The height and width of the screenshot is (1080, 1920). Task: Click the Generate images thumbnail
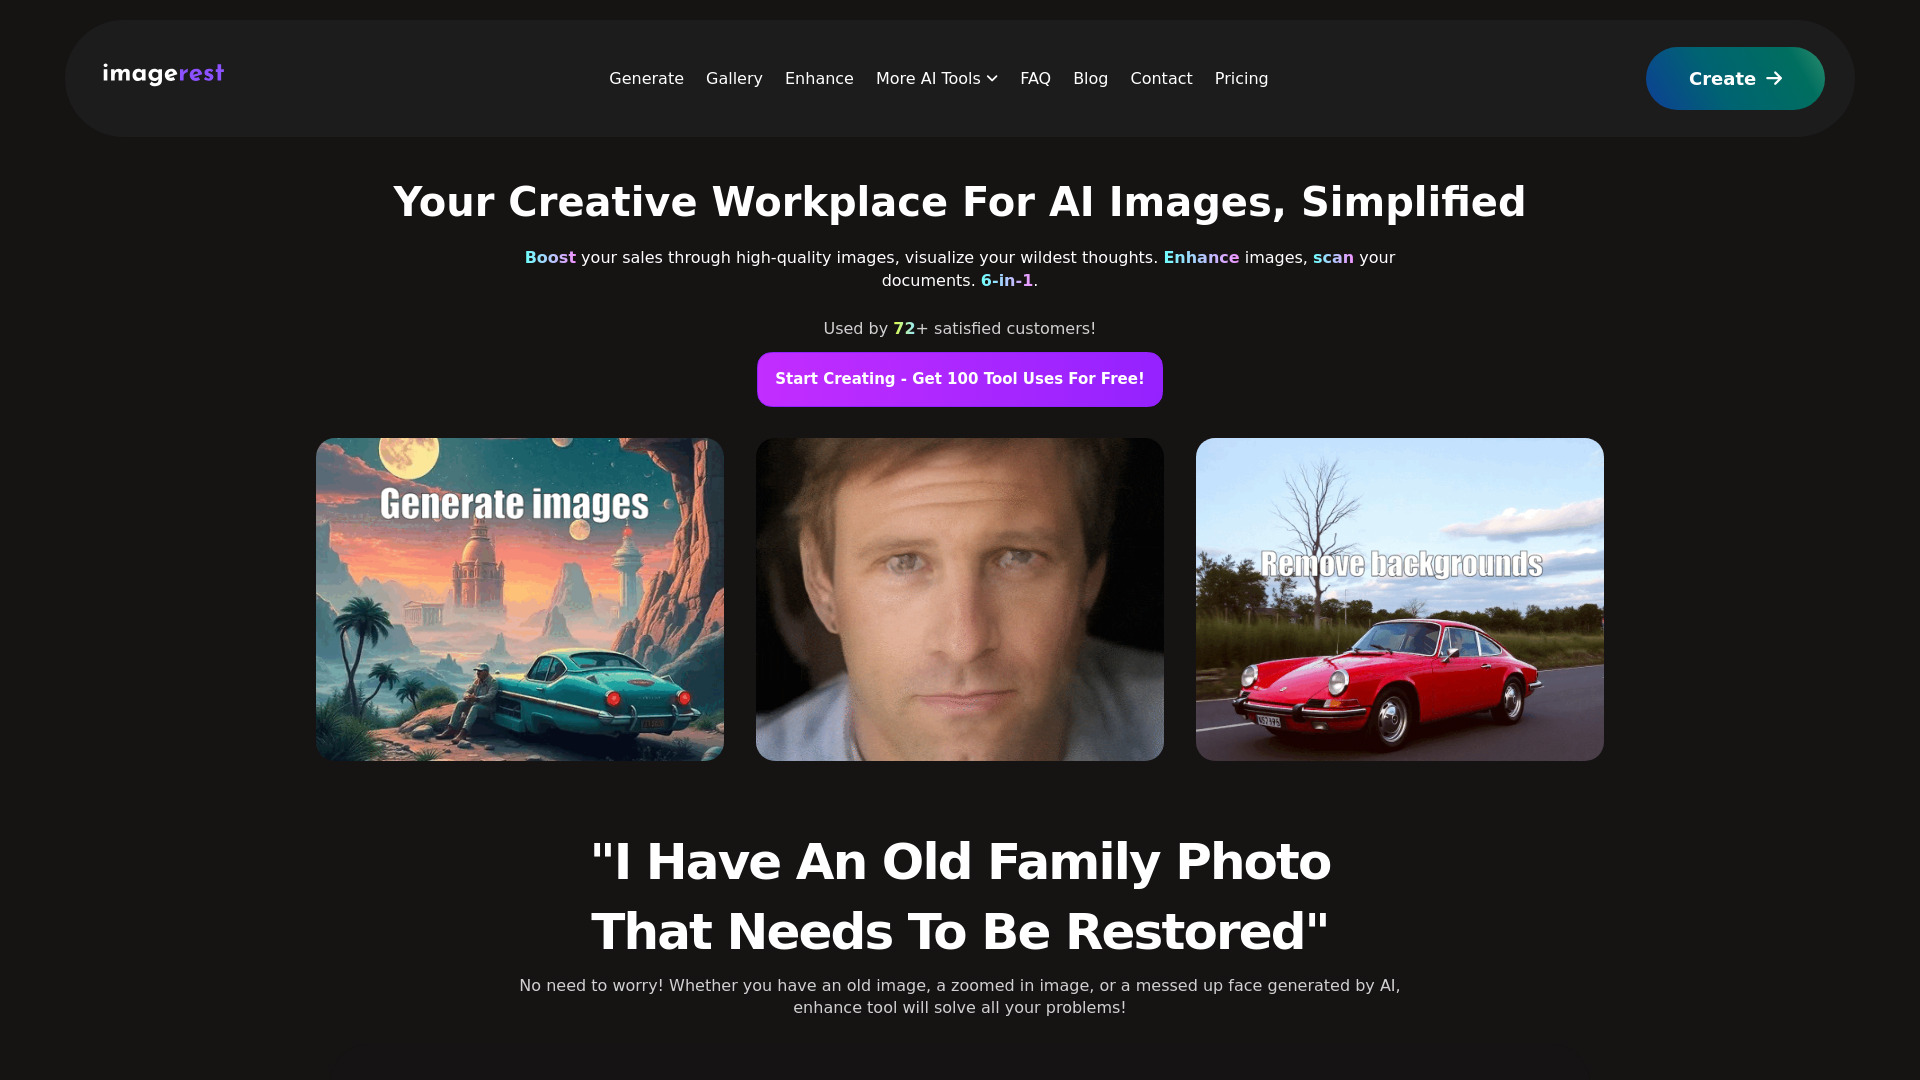point(520,599)
